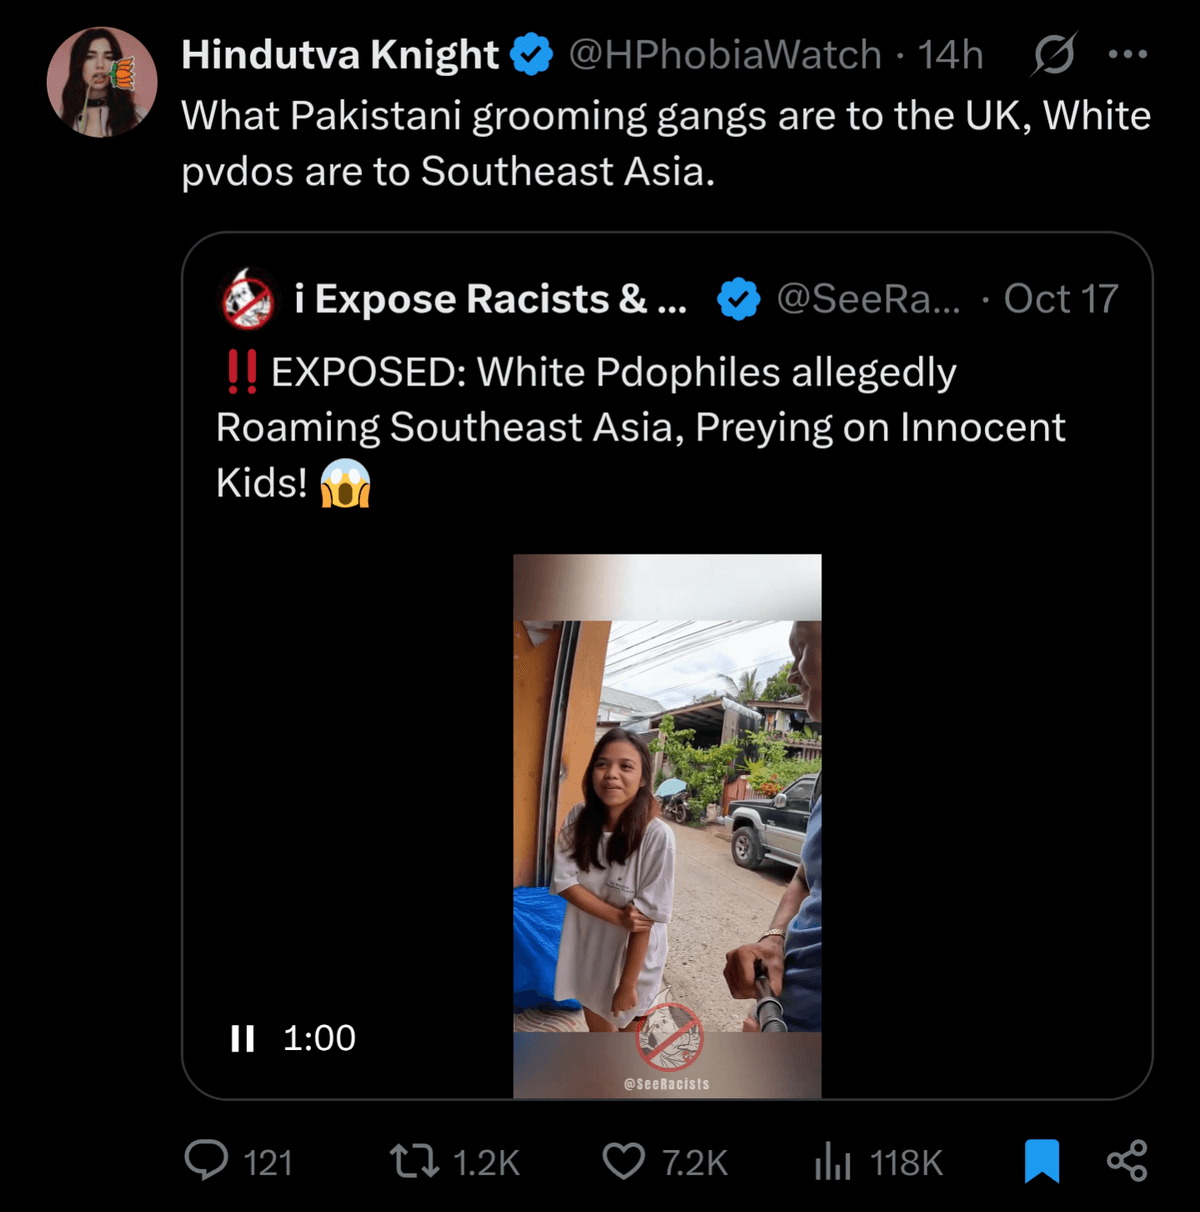Screen dimensions: 1200x1212
Task: Click the quoted post's verified badge
Action: 739,299
